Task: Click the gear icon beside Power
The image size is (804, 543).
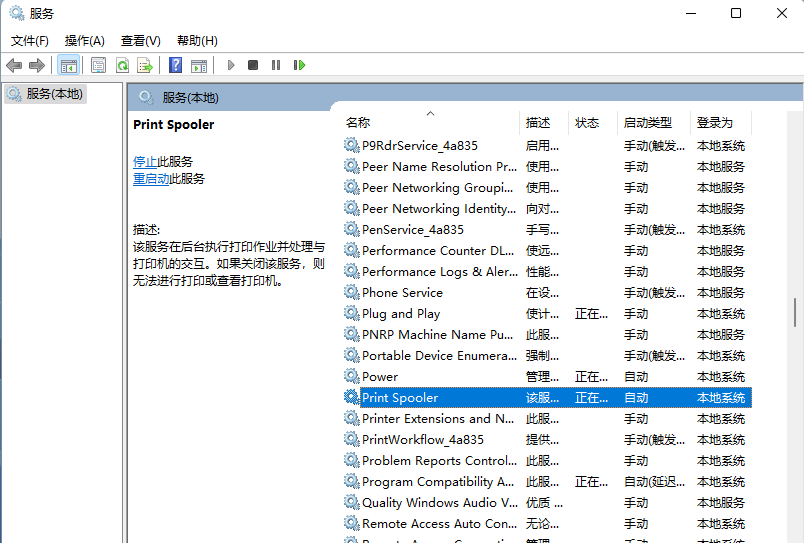Action: click(x=351, y=376)
